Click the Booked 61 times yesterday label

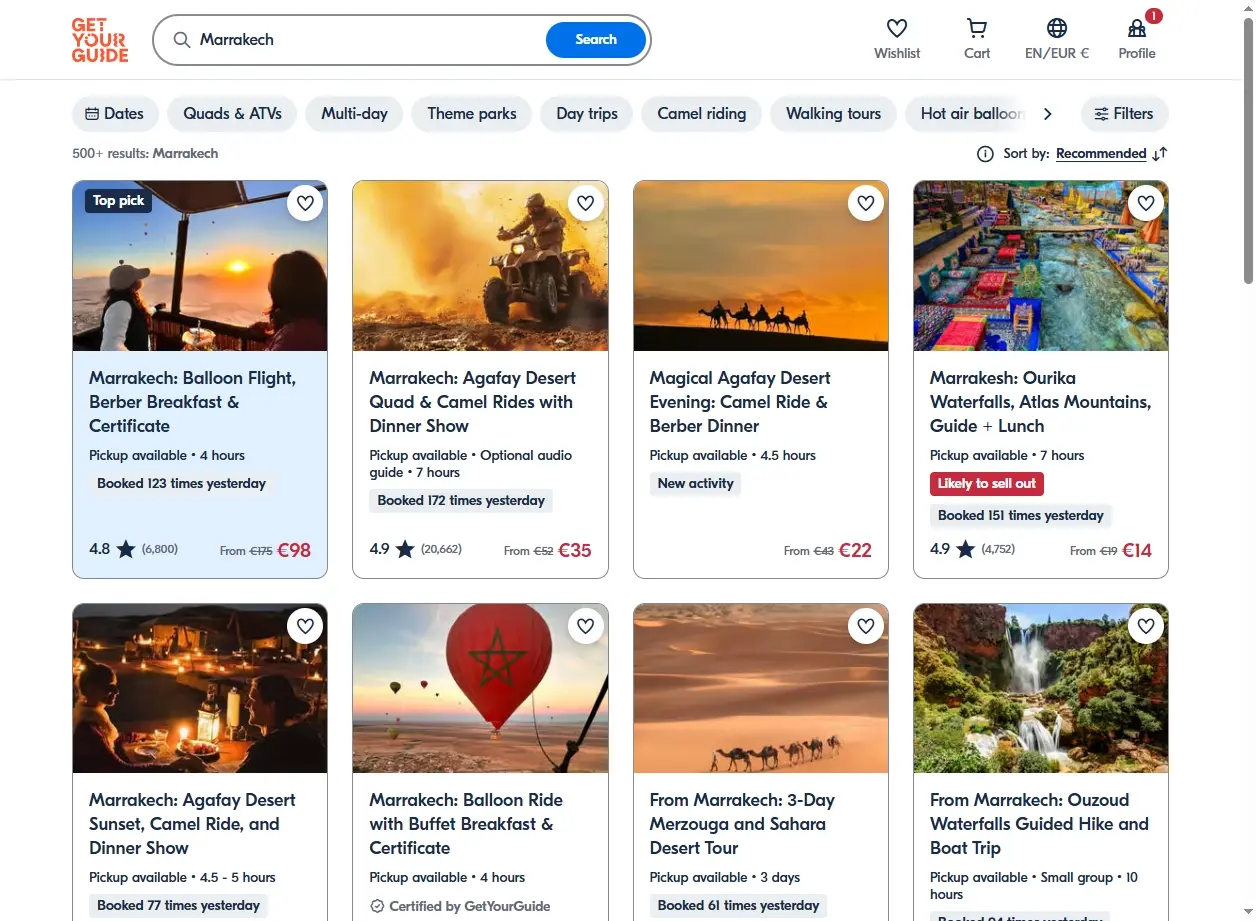pos(738,906)
